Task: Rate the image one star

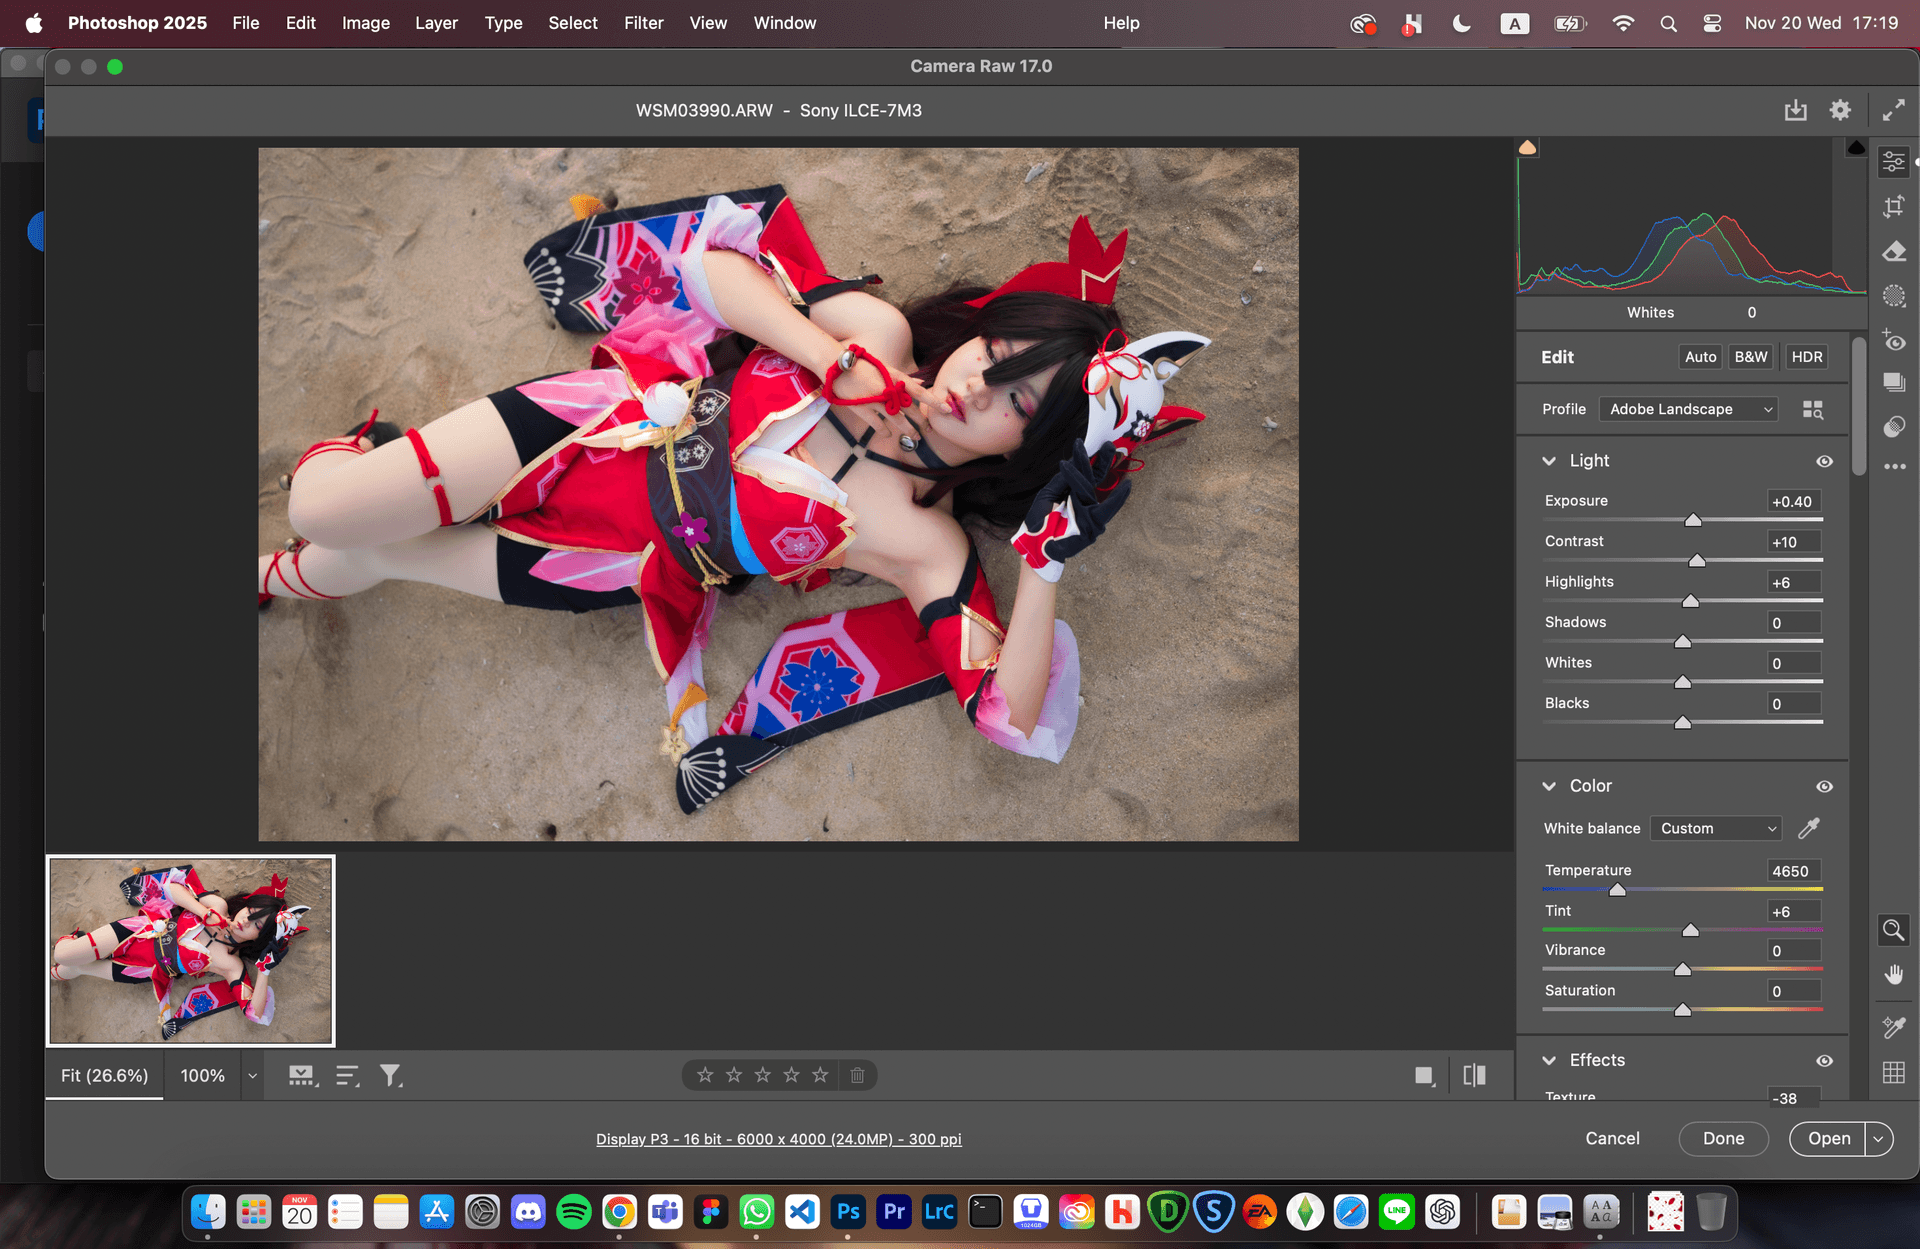Action: (x=705, y=1075)
